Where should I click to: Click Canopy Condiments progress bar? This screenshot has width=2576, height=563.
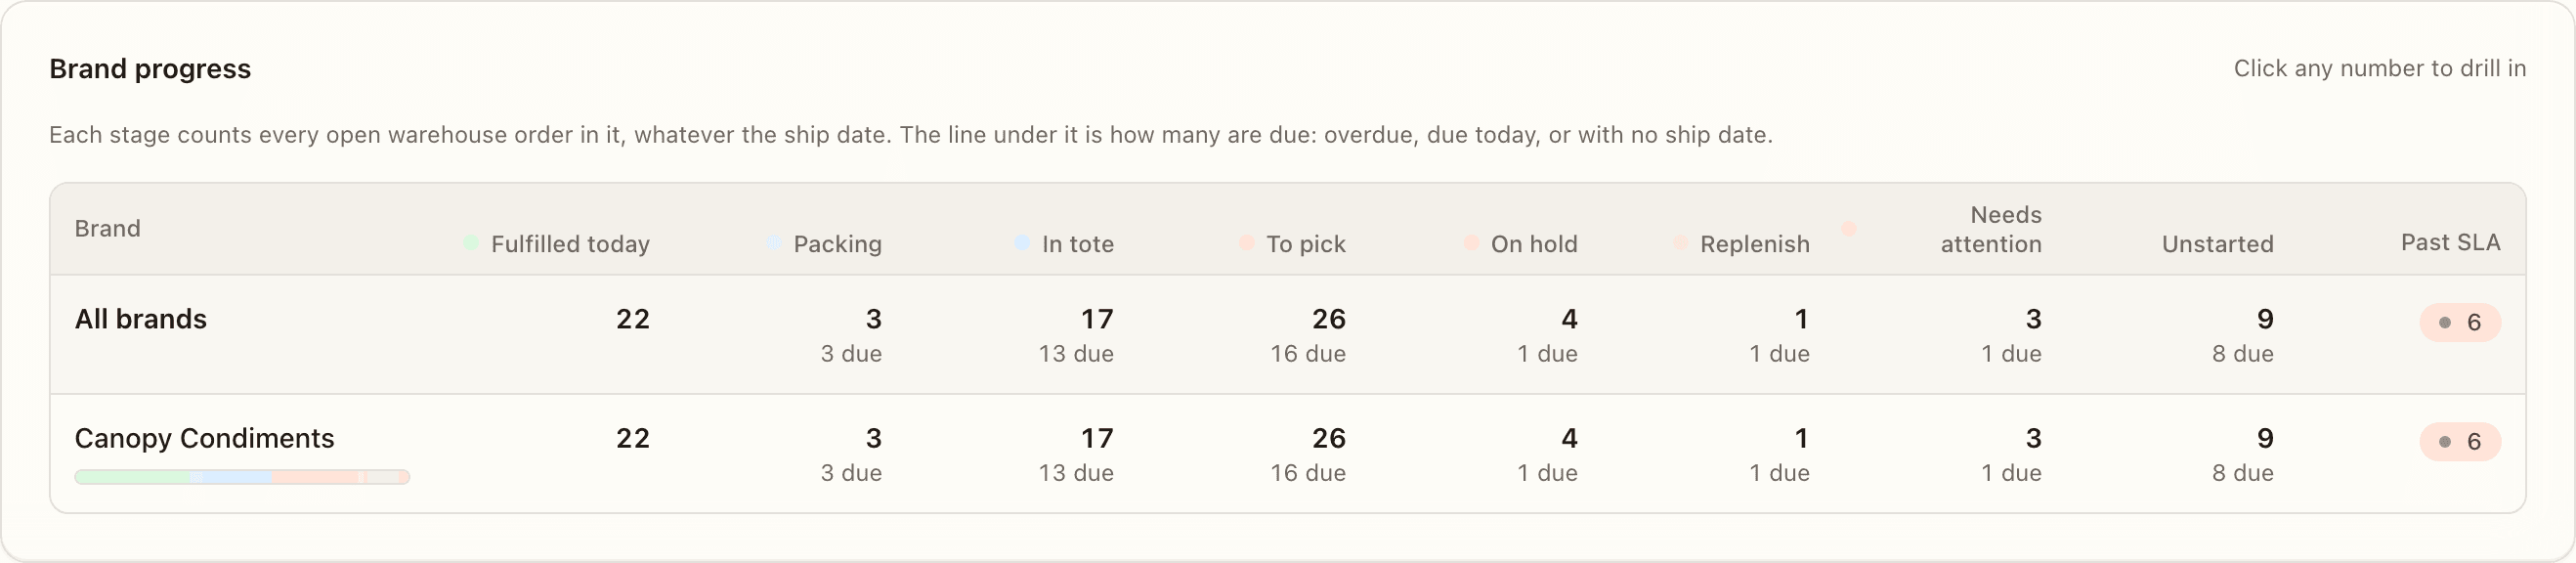242,477
